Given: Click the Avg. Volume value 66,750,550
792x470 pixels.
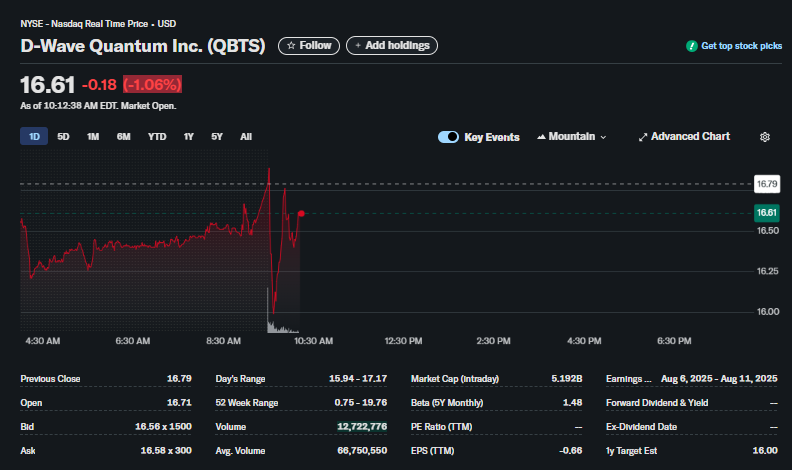Looking at the screenshot, I should (x=362, y=451).
